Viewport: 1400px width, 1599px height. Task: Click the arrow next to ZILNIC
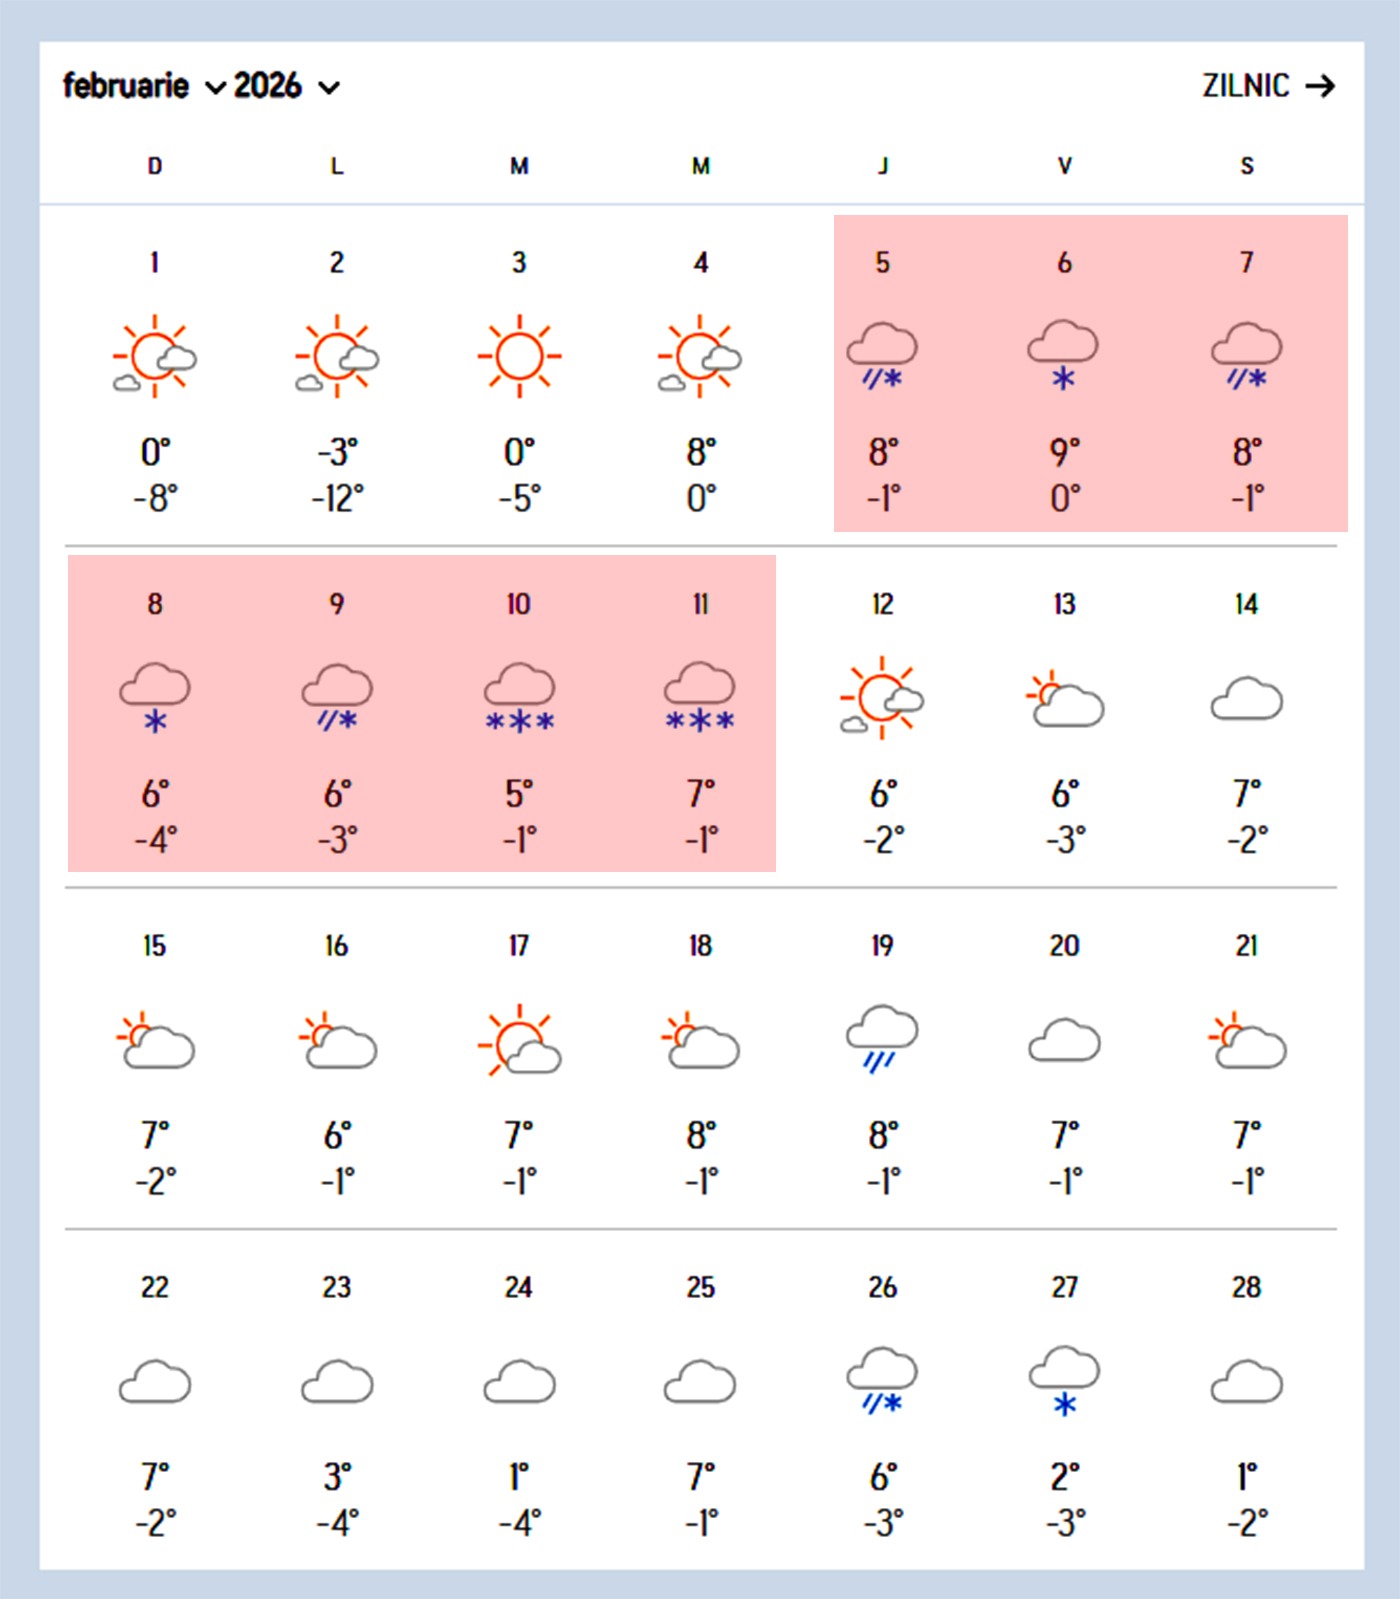tap(1320, 86)
